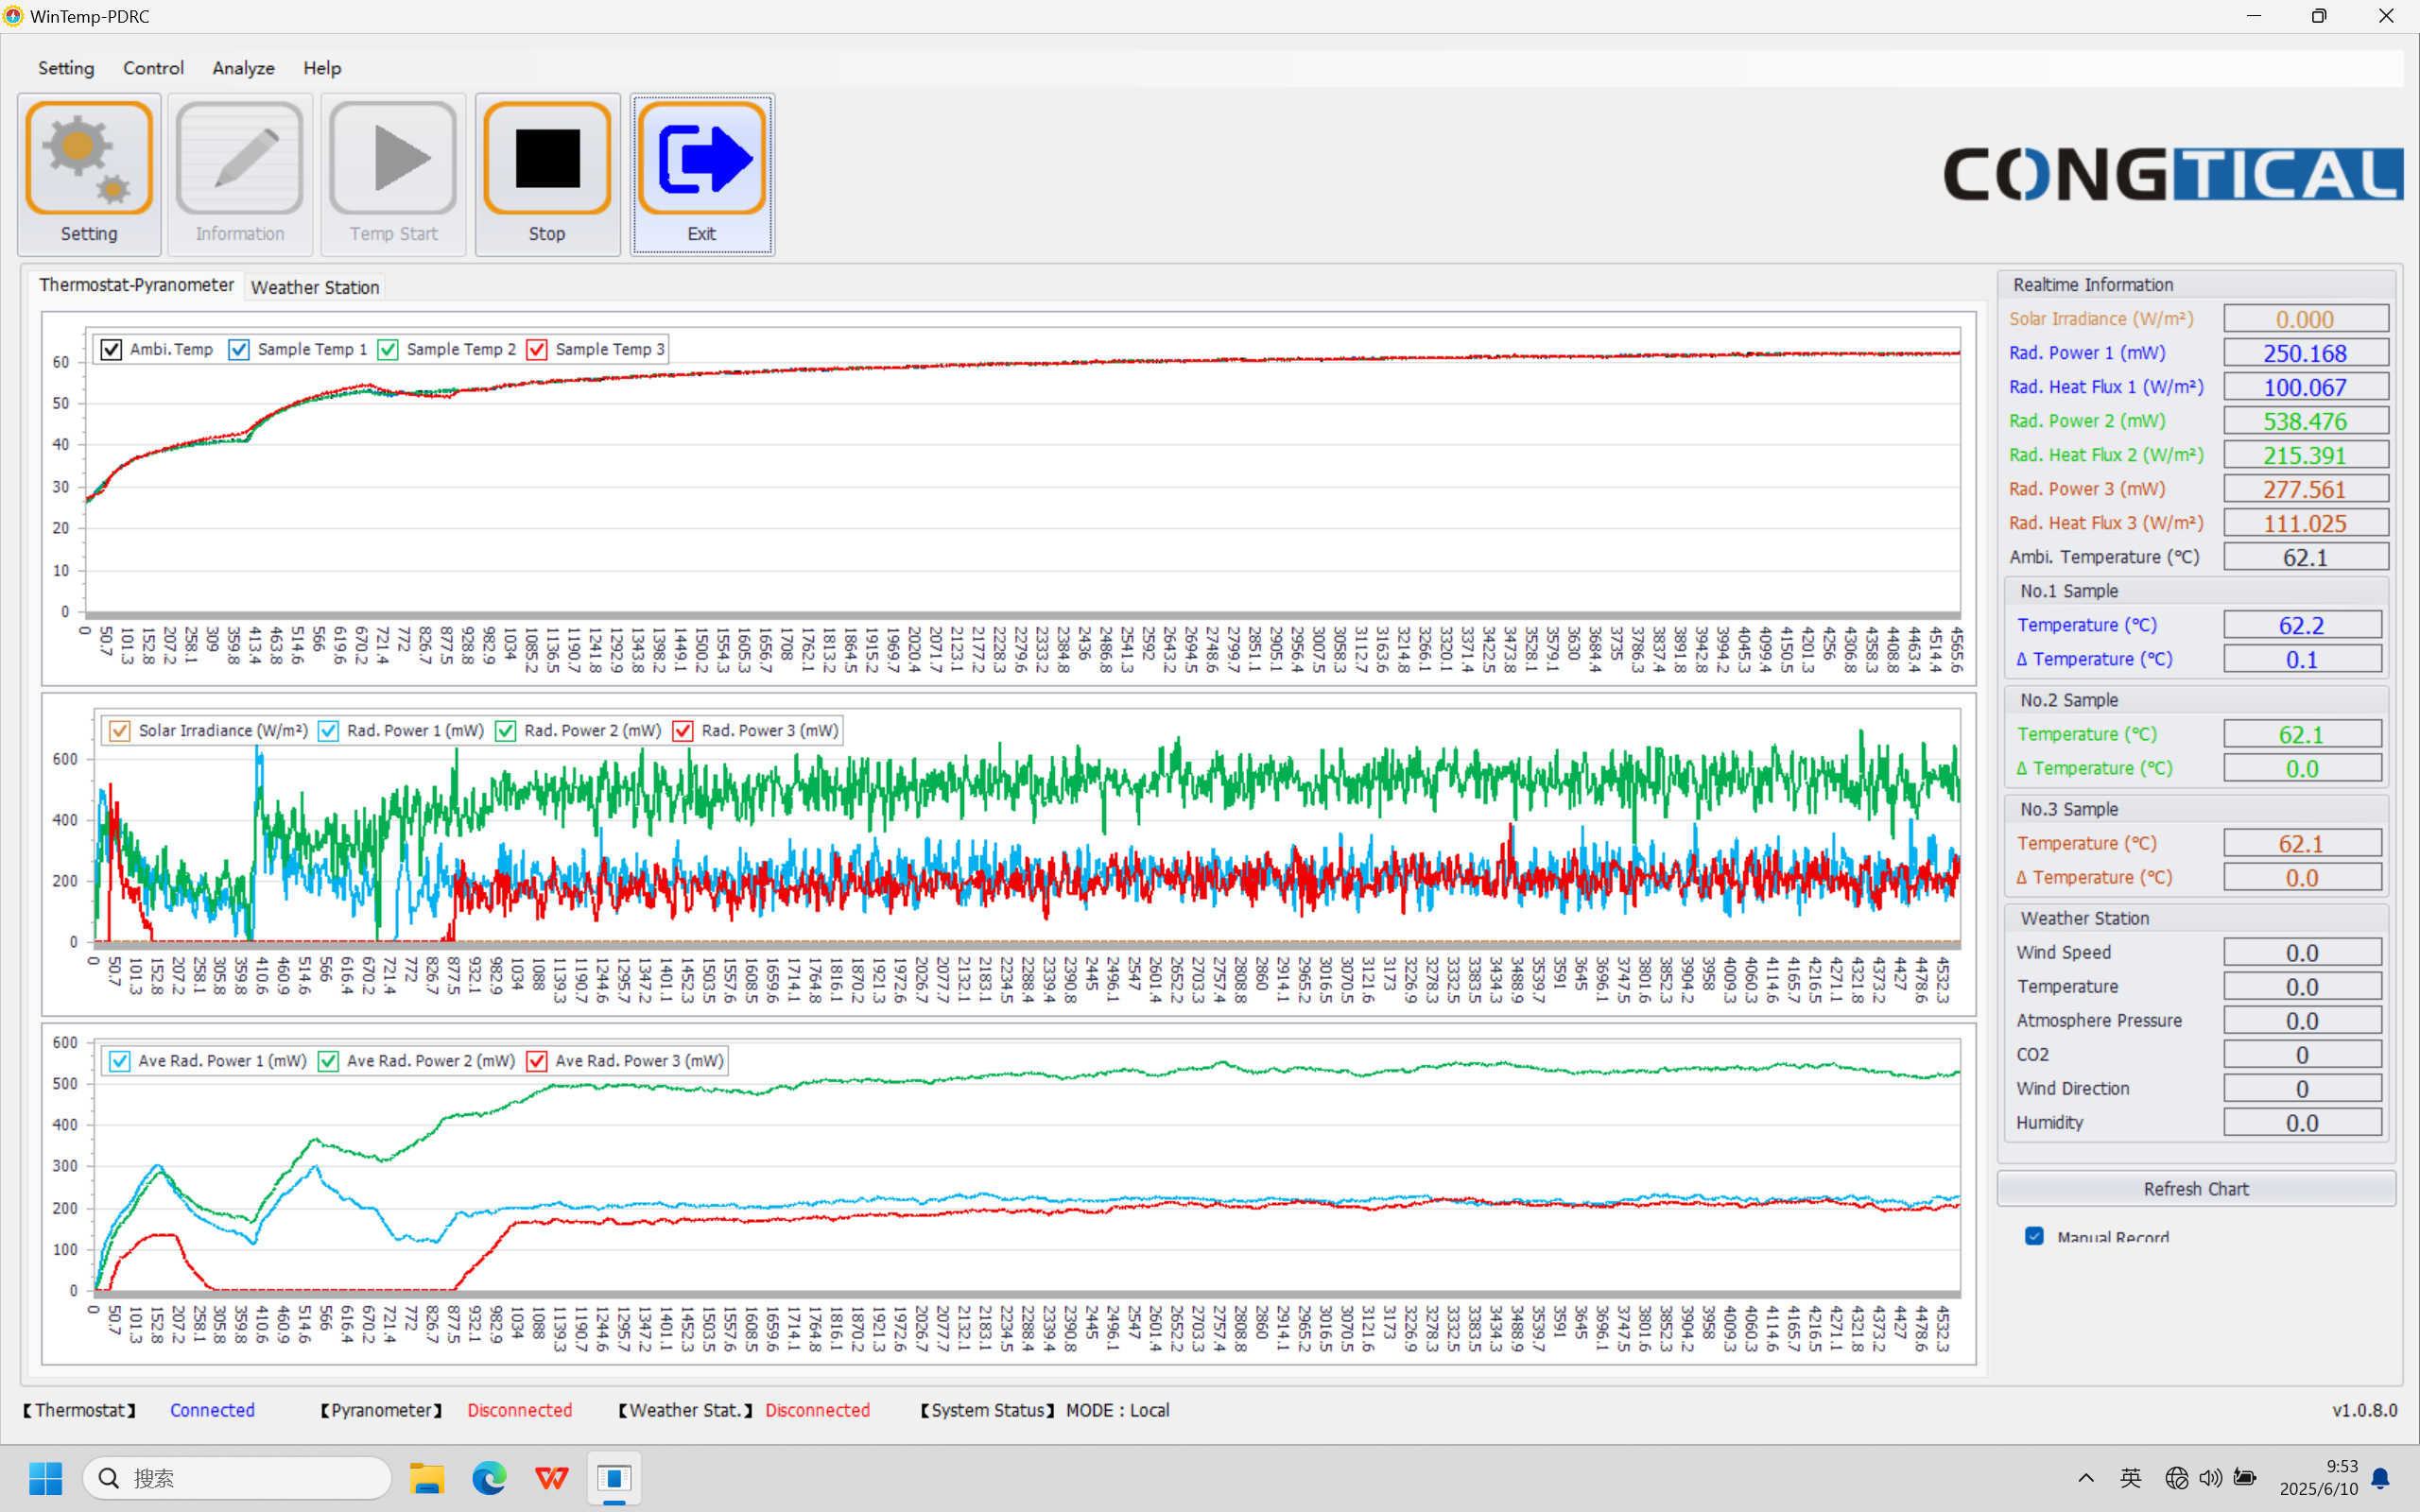Open the Control menu
Image resolution: width=2420 pixels, height=1512 pixels.
coord(153,68)
